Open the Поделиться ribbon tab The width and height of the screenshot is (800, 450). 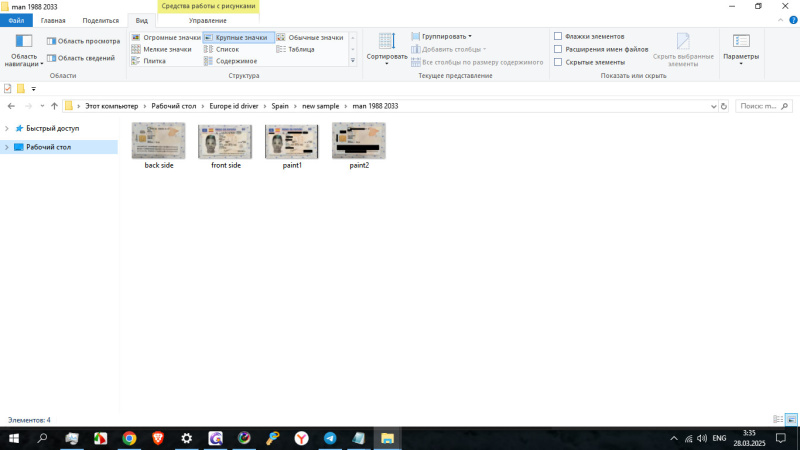(99, 20)
